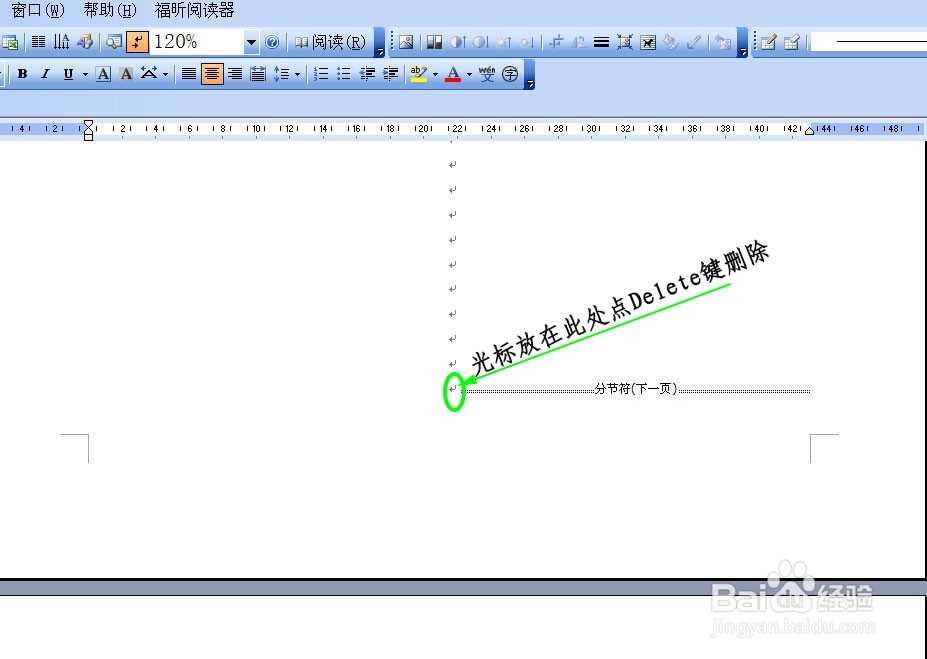Viewport: 927px width, 659px height.
Task: Open the underline style dropdown arrow
Action: [85, 74]
